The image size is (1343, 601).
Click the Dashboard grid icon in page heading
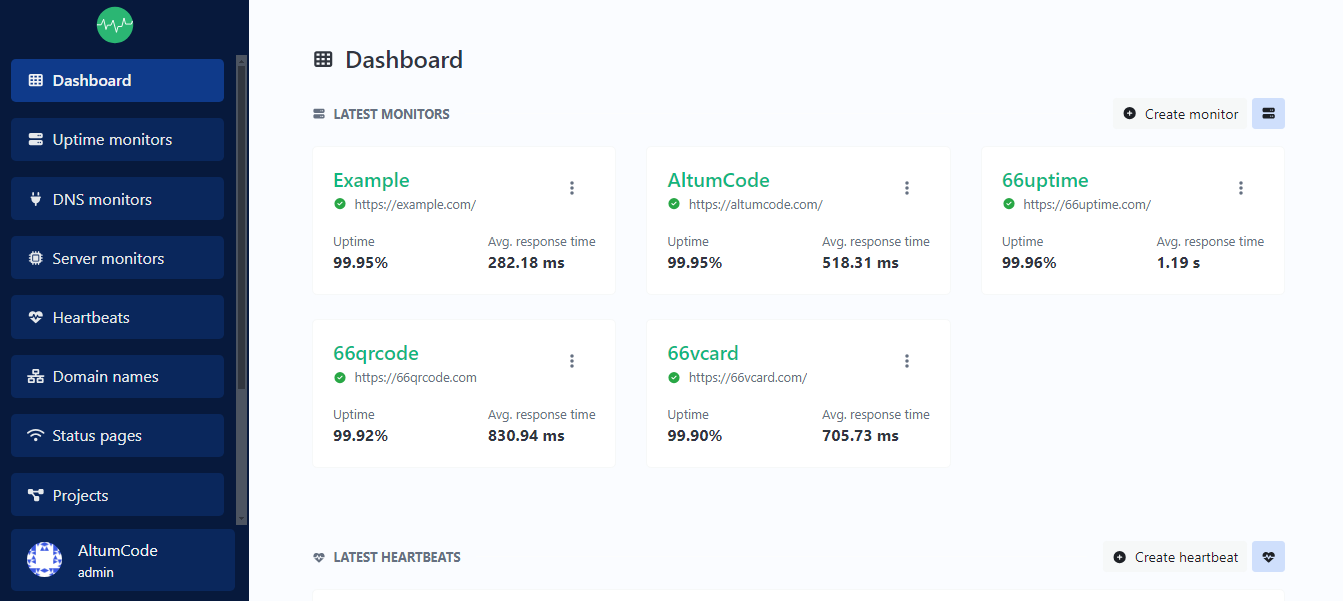[323, 59]
